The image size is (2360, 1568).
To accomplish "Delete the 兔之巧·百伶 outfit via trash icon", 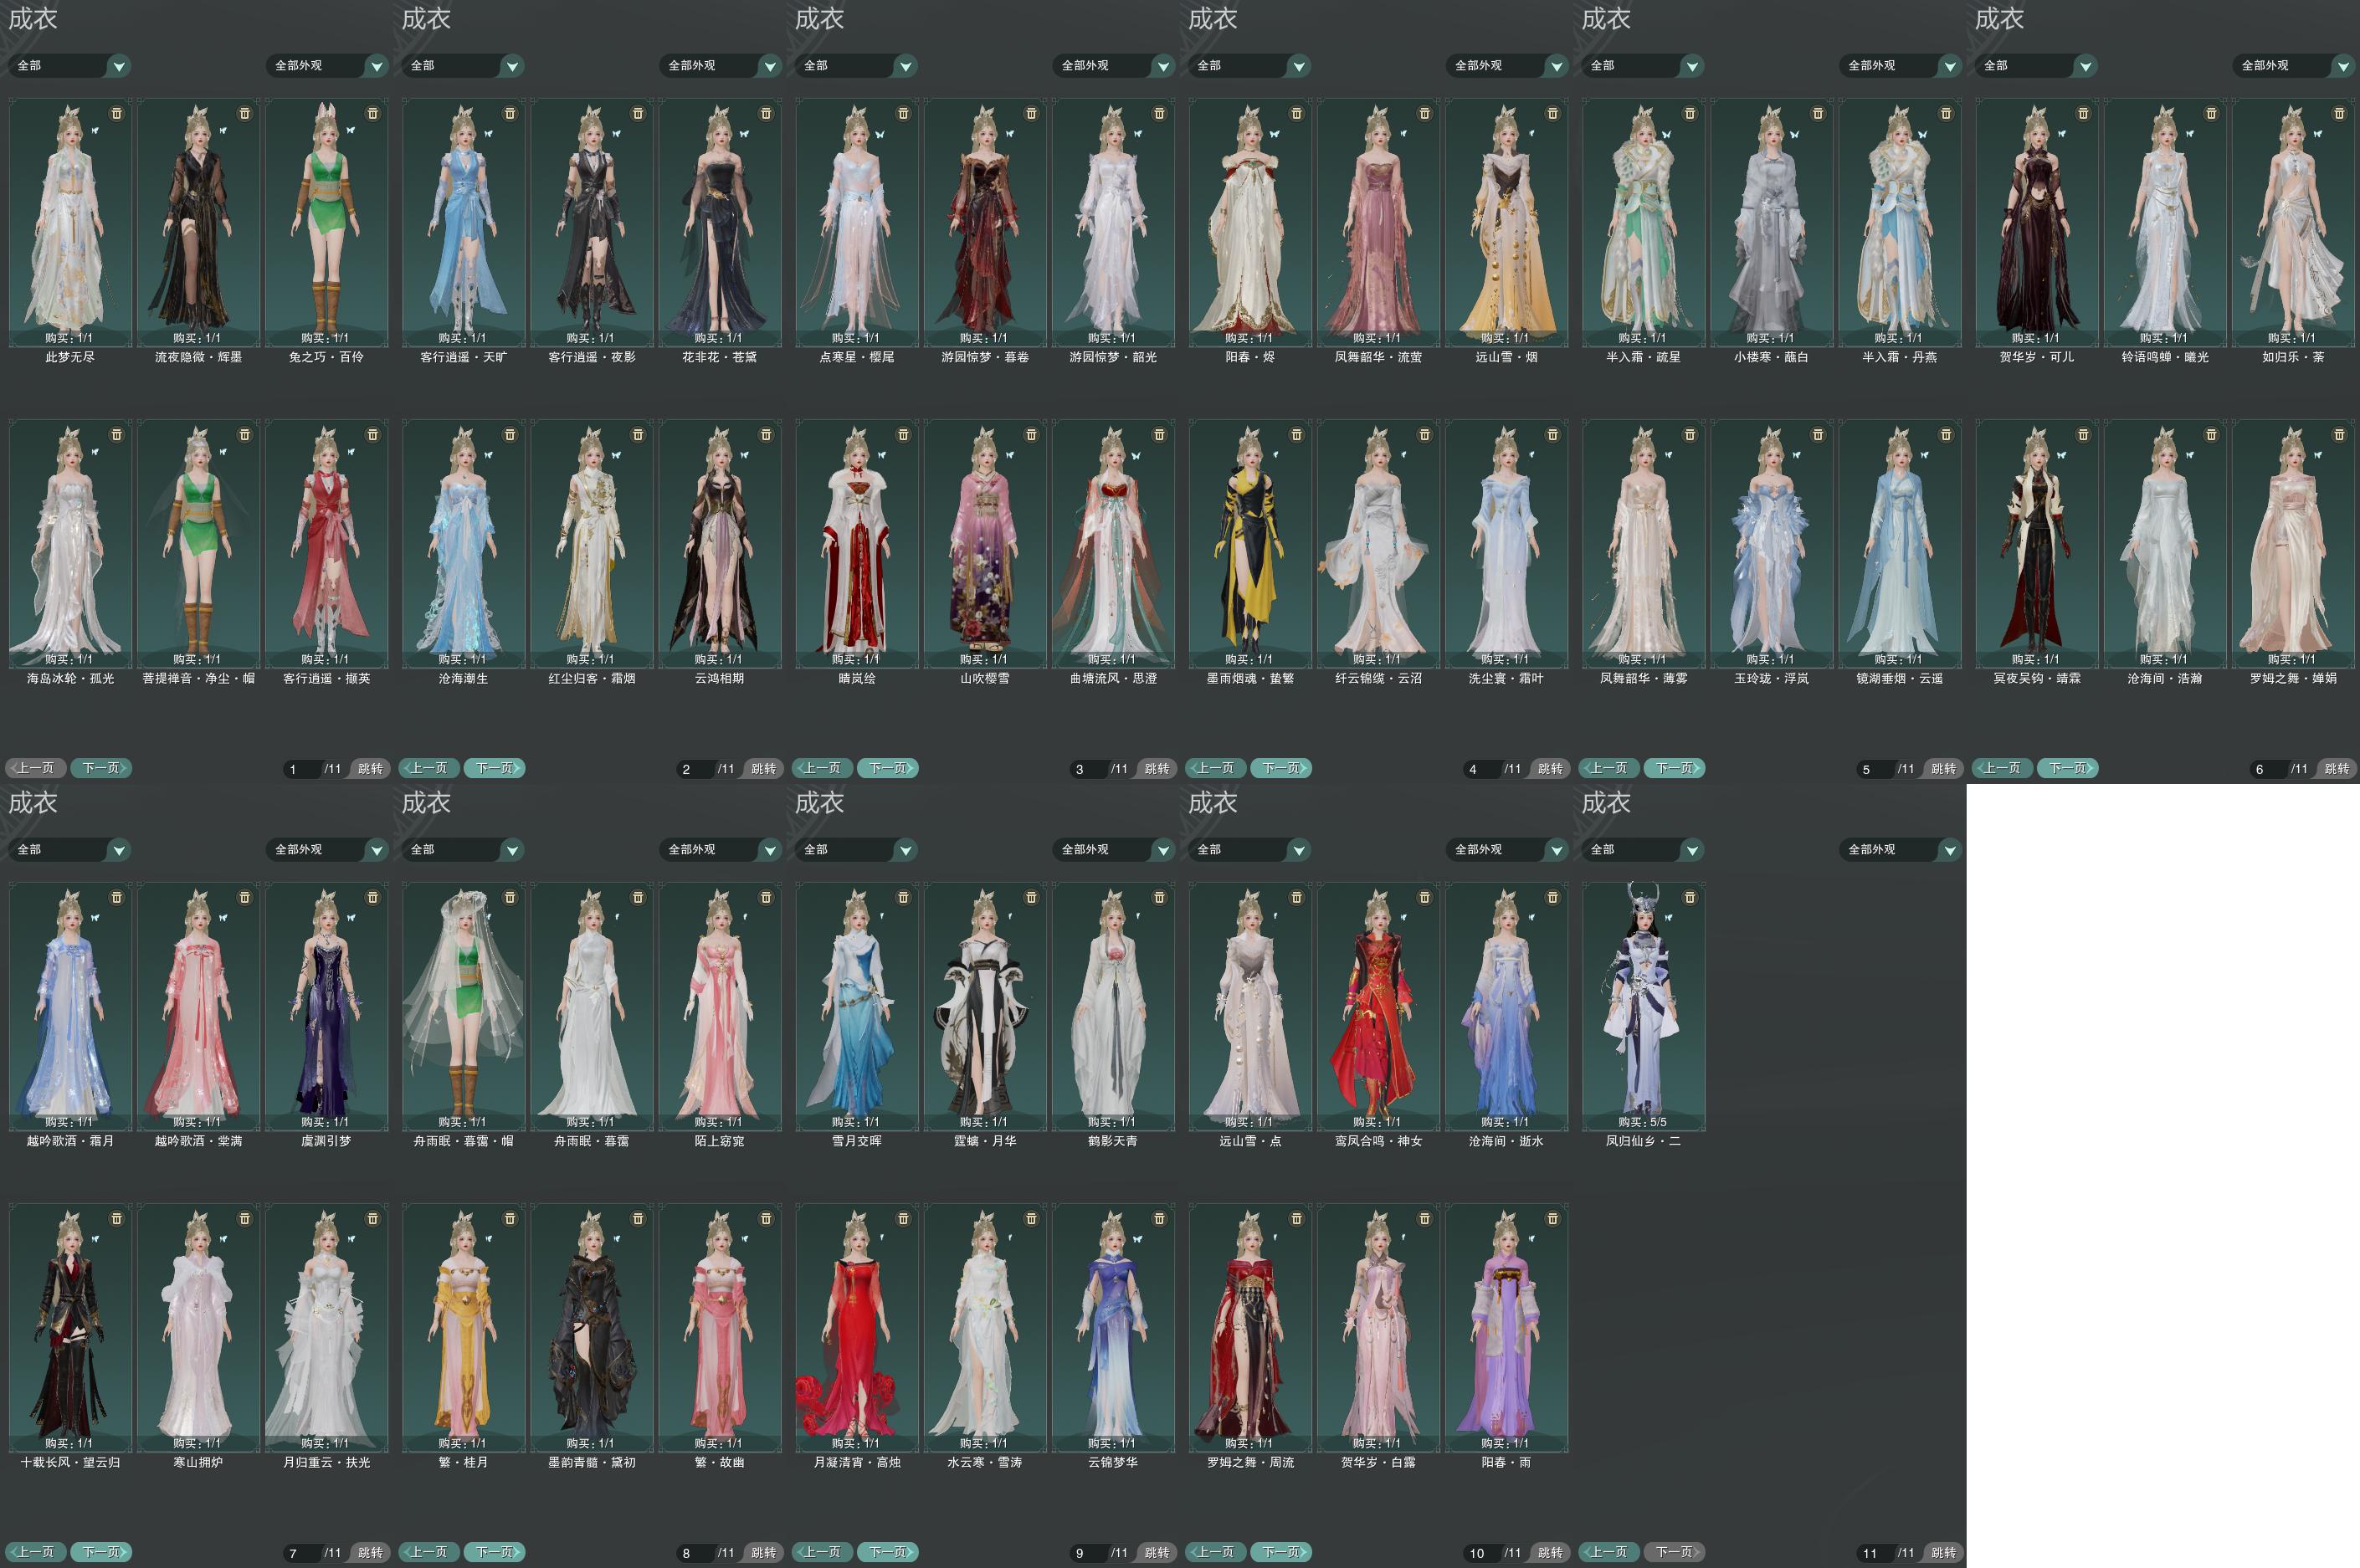I will [373, 113].
